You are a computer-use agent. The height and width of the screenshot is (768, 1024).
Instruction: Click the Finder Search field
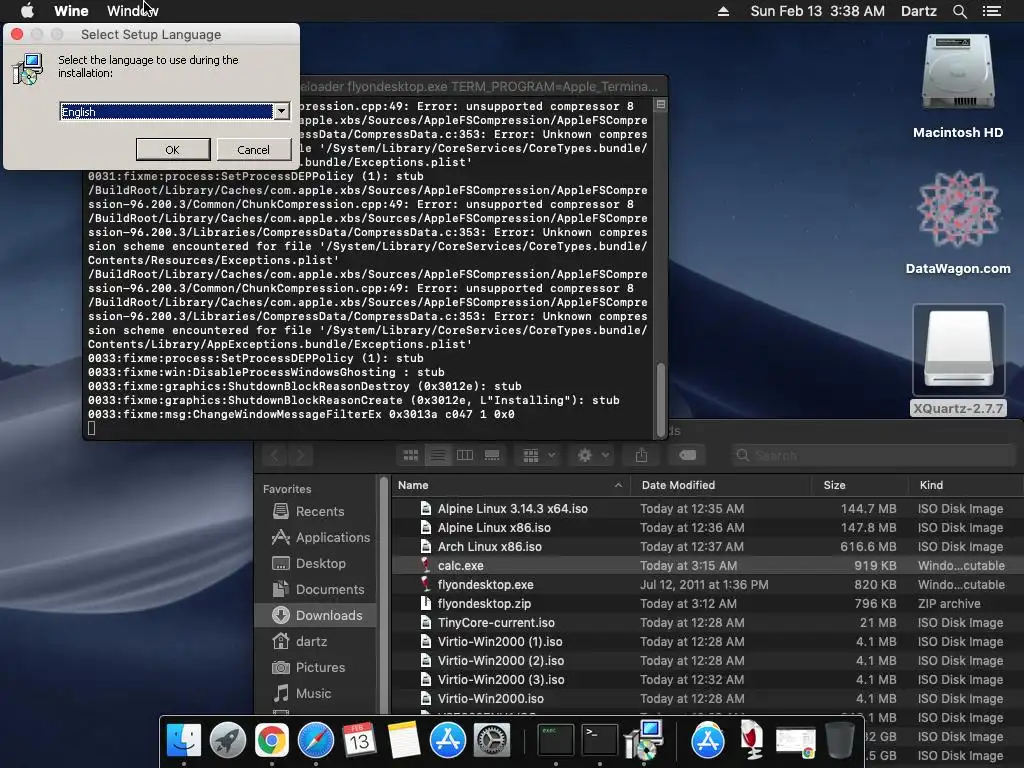(x=873, y=455)
